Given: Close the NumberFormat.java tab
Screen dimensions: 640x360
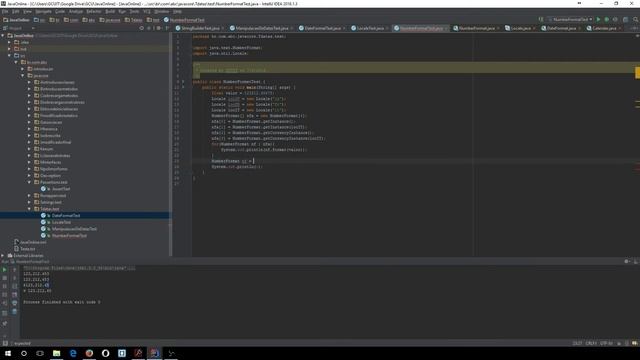Looking at the screenshot, I should click(498, 28).
